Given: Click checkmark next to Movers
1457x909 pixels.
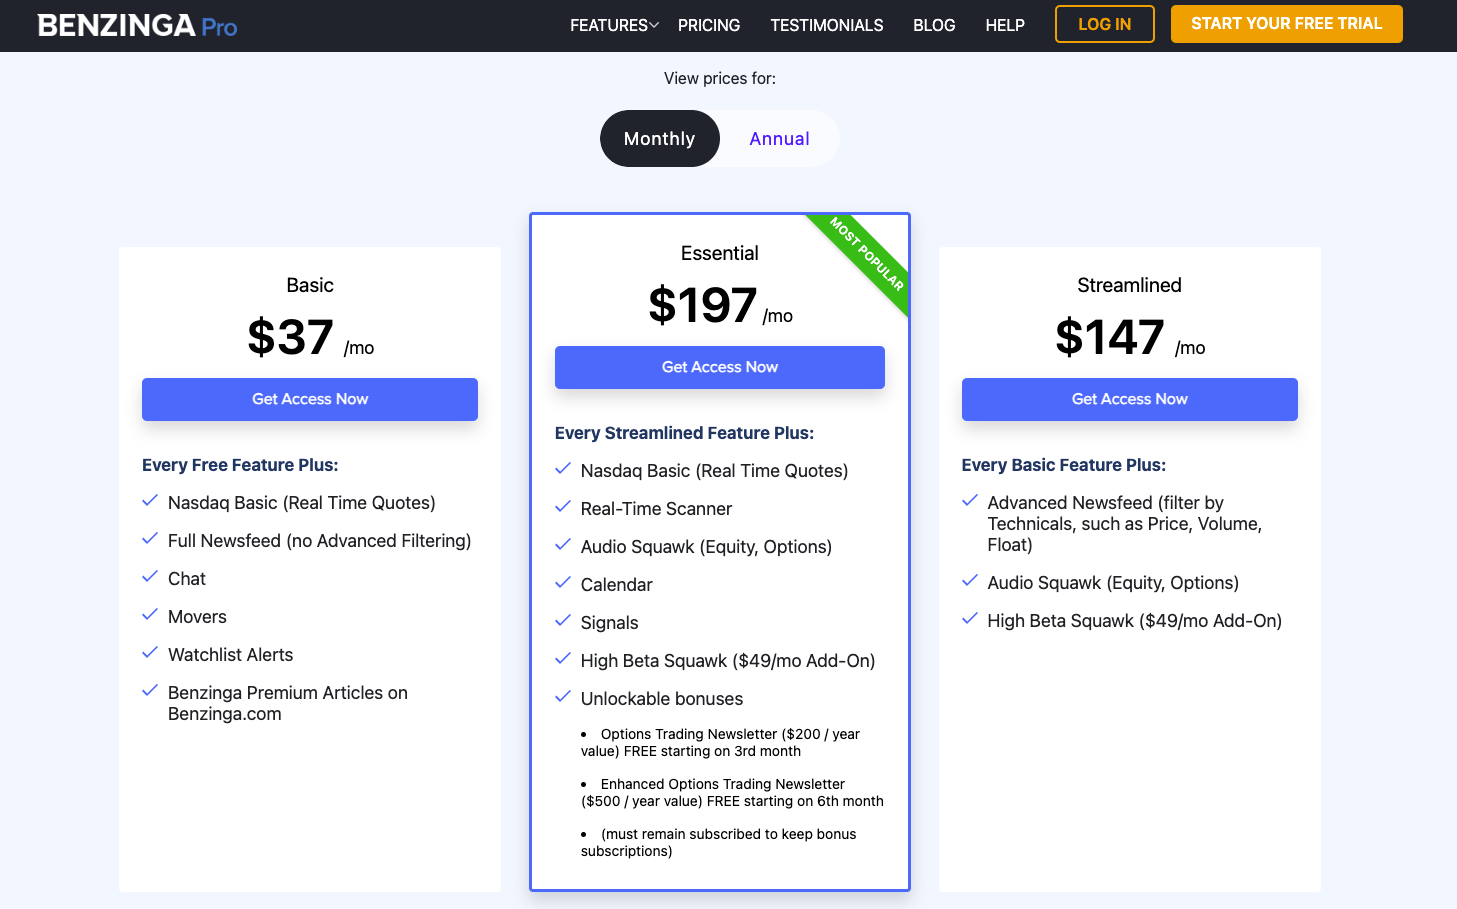Looking at the screenshot, I should (x=150, y=615).
